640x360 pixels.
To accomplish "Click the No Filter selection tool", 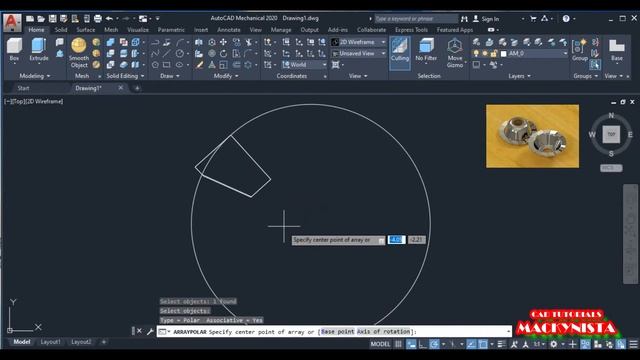I will [426, 50].
